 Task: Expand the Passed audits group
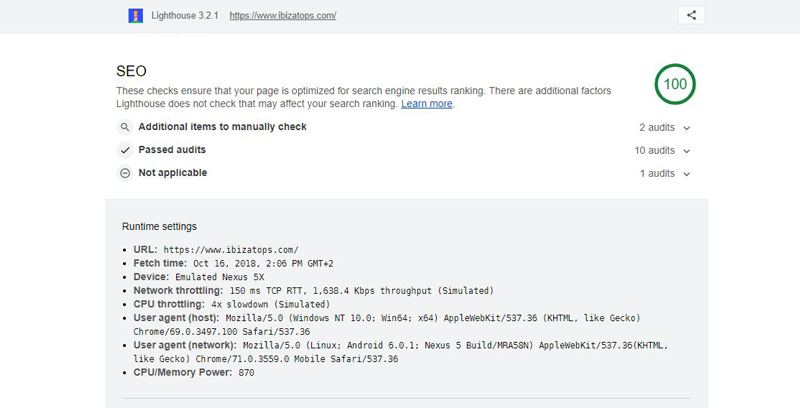coord(172,150)
